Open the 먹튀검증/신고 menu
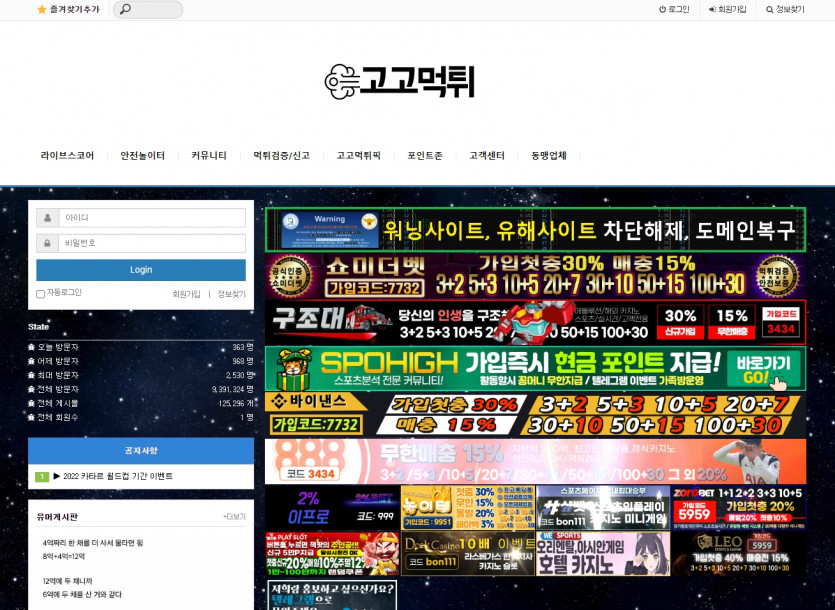The height and width of the screenshot is (610, 835). click(x=281, y=156)
